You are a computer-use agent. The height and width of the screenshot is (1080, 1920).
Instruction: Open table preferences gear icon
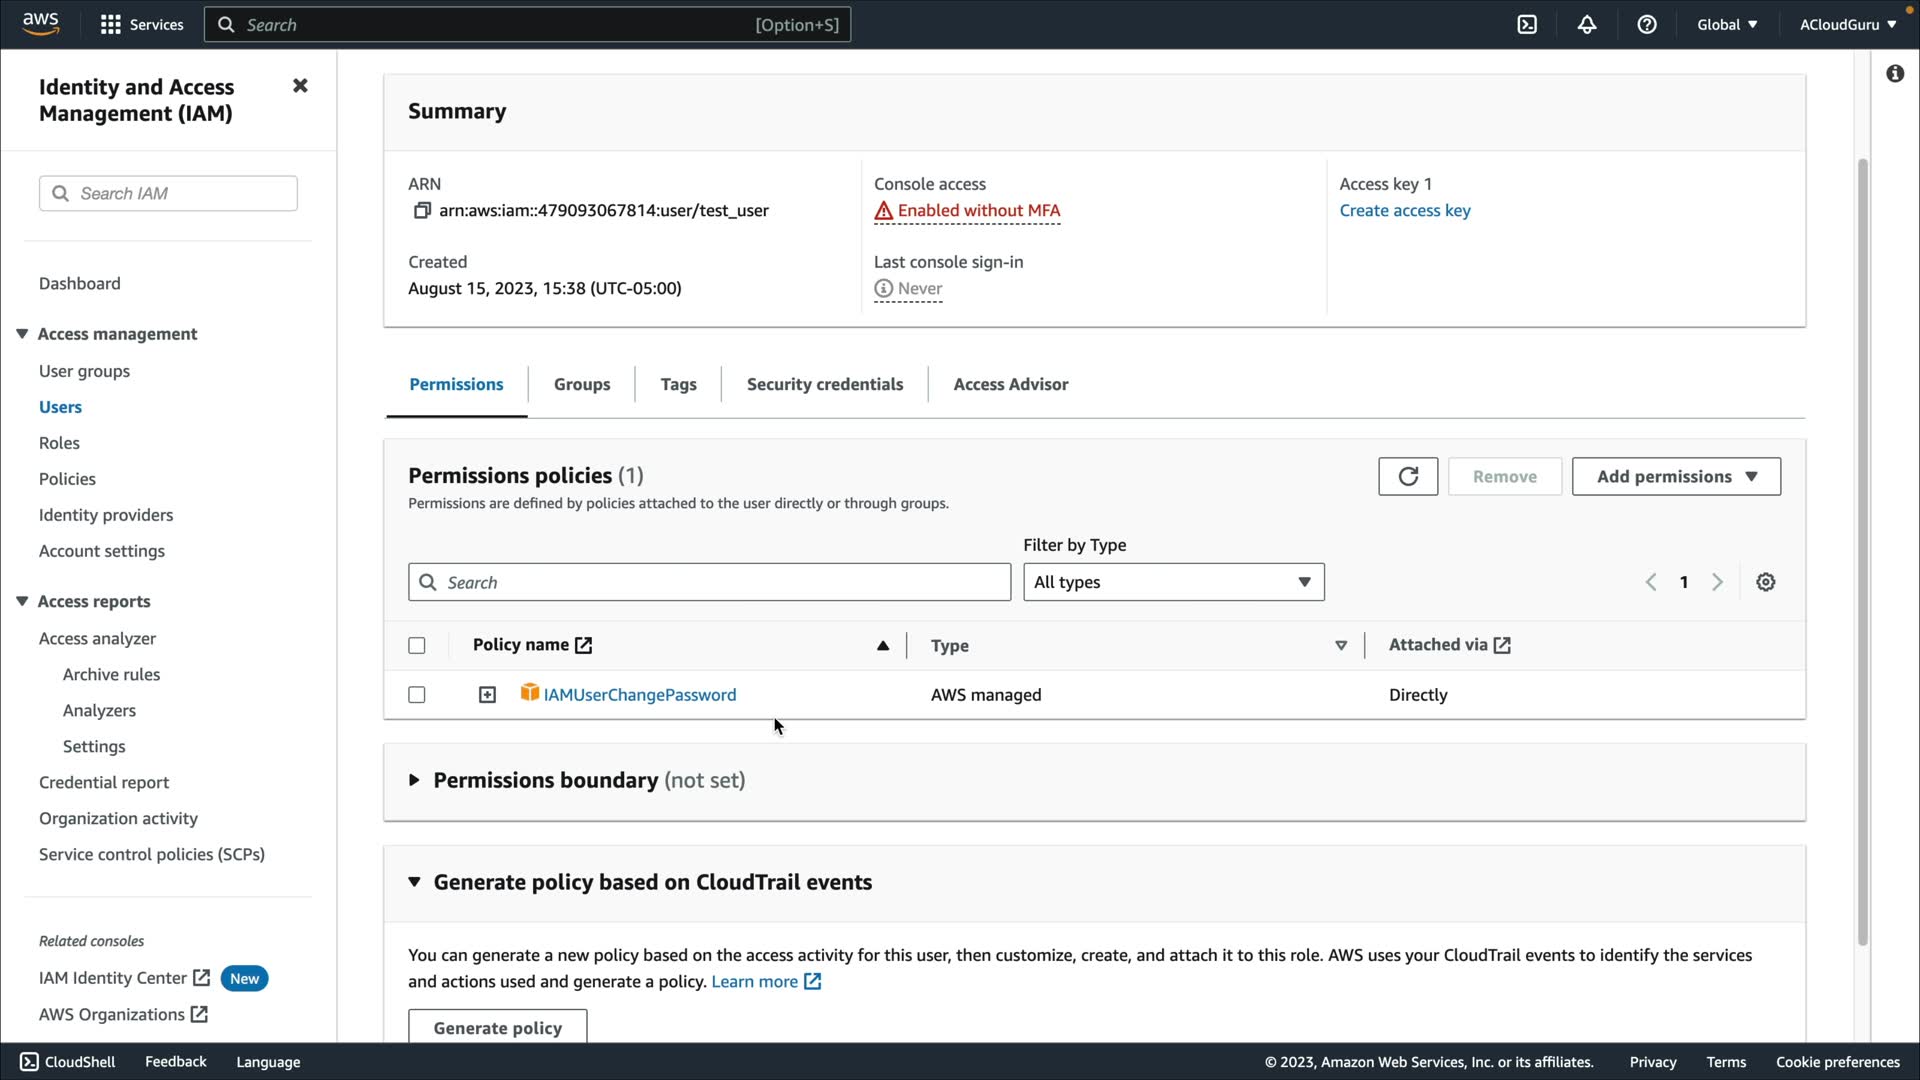pyautogui.click(x=1766, y=582)
